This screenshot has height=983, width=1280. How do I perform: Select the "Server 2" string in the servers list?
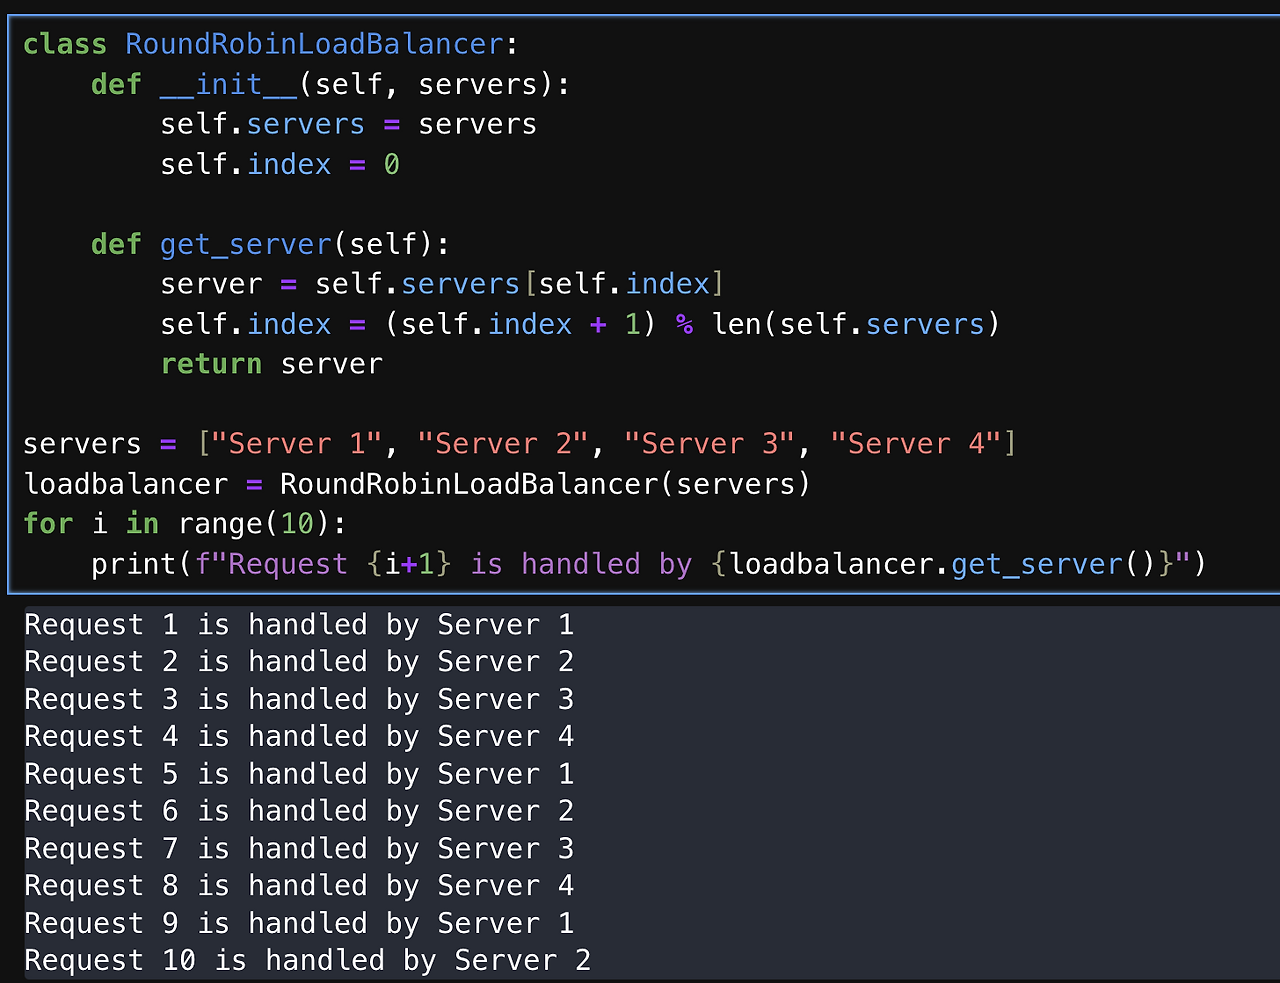point(503,444)
